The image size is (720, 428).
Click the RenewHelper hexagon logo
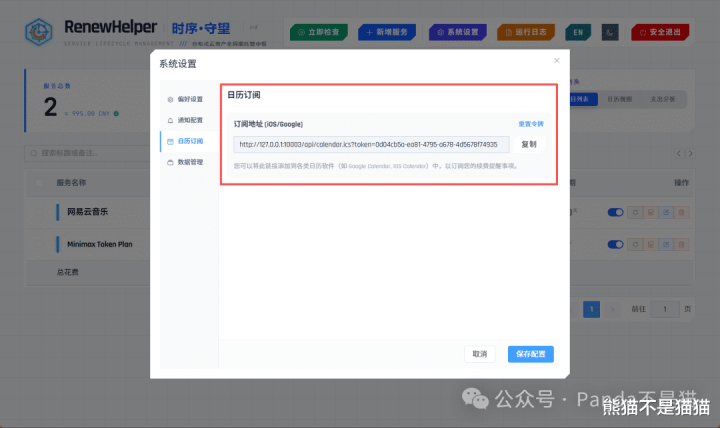tap(39, 32)
